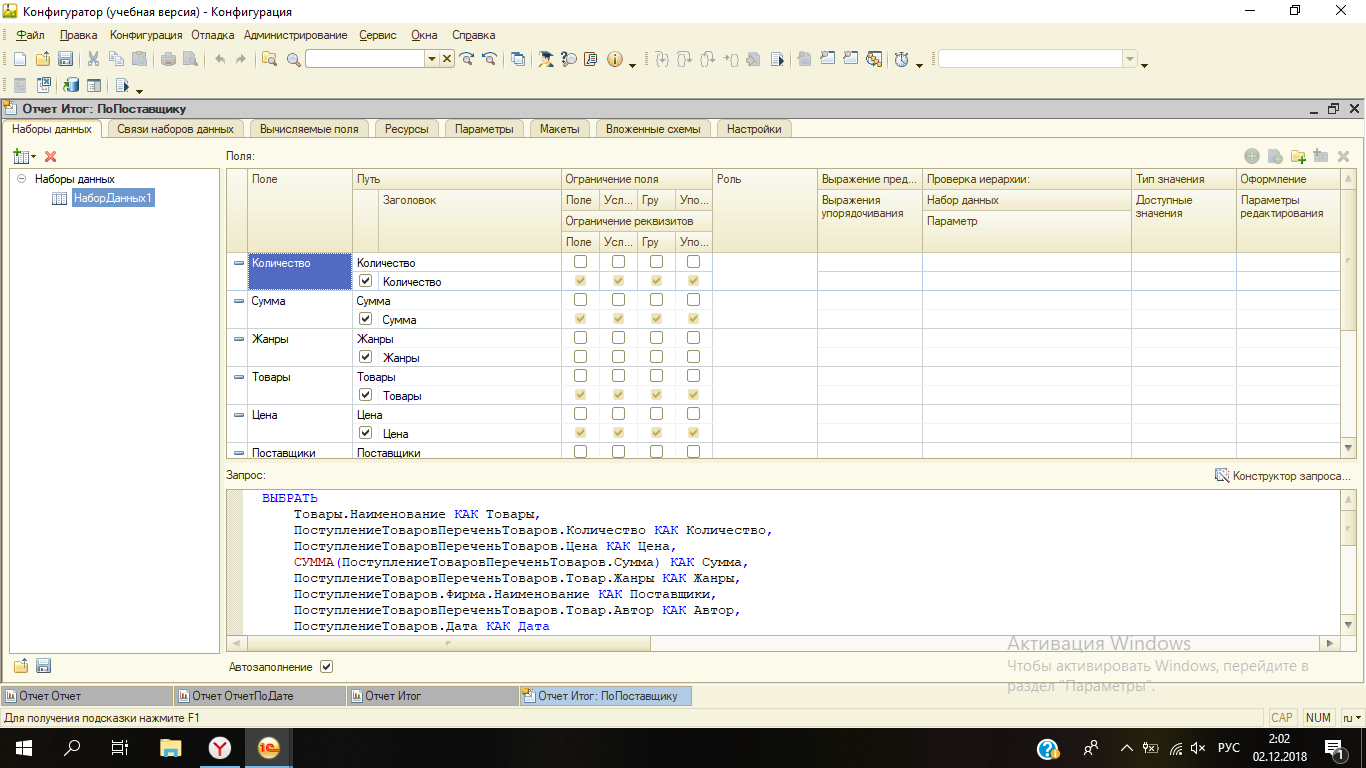Open the Windows notification center icon
The width and height of the screenshot is (1366, 768).
(1334, 748)
